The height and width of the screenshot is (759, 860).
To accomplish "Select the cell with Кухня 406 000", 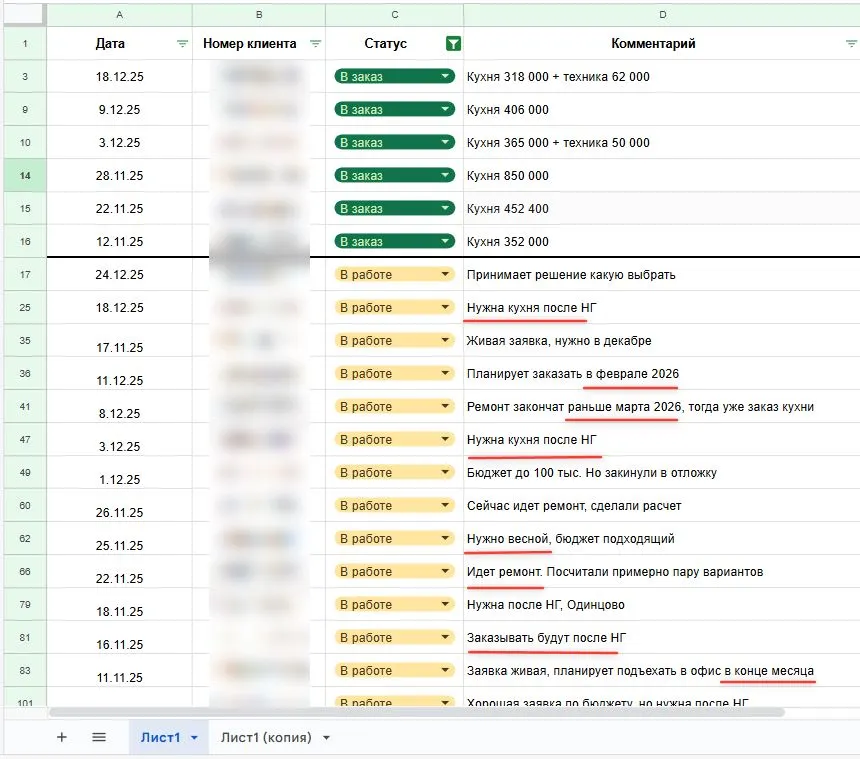I will click(x=660, y=110).
